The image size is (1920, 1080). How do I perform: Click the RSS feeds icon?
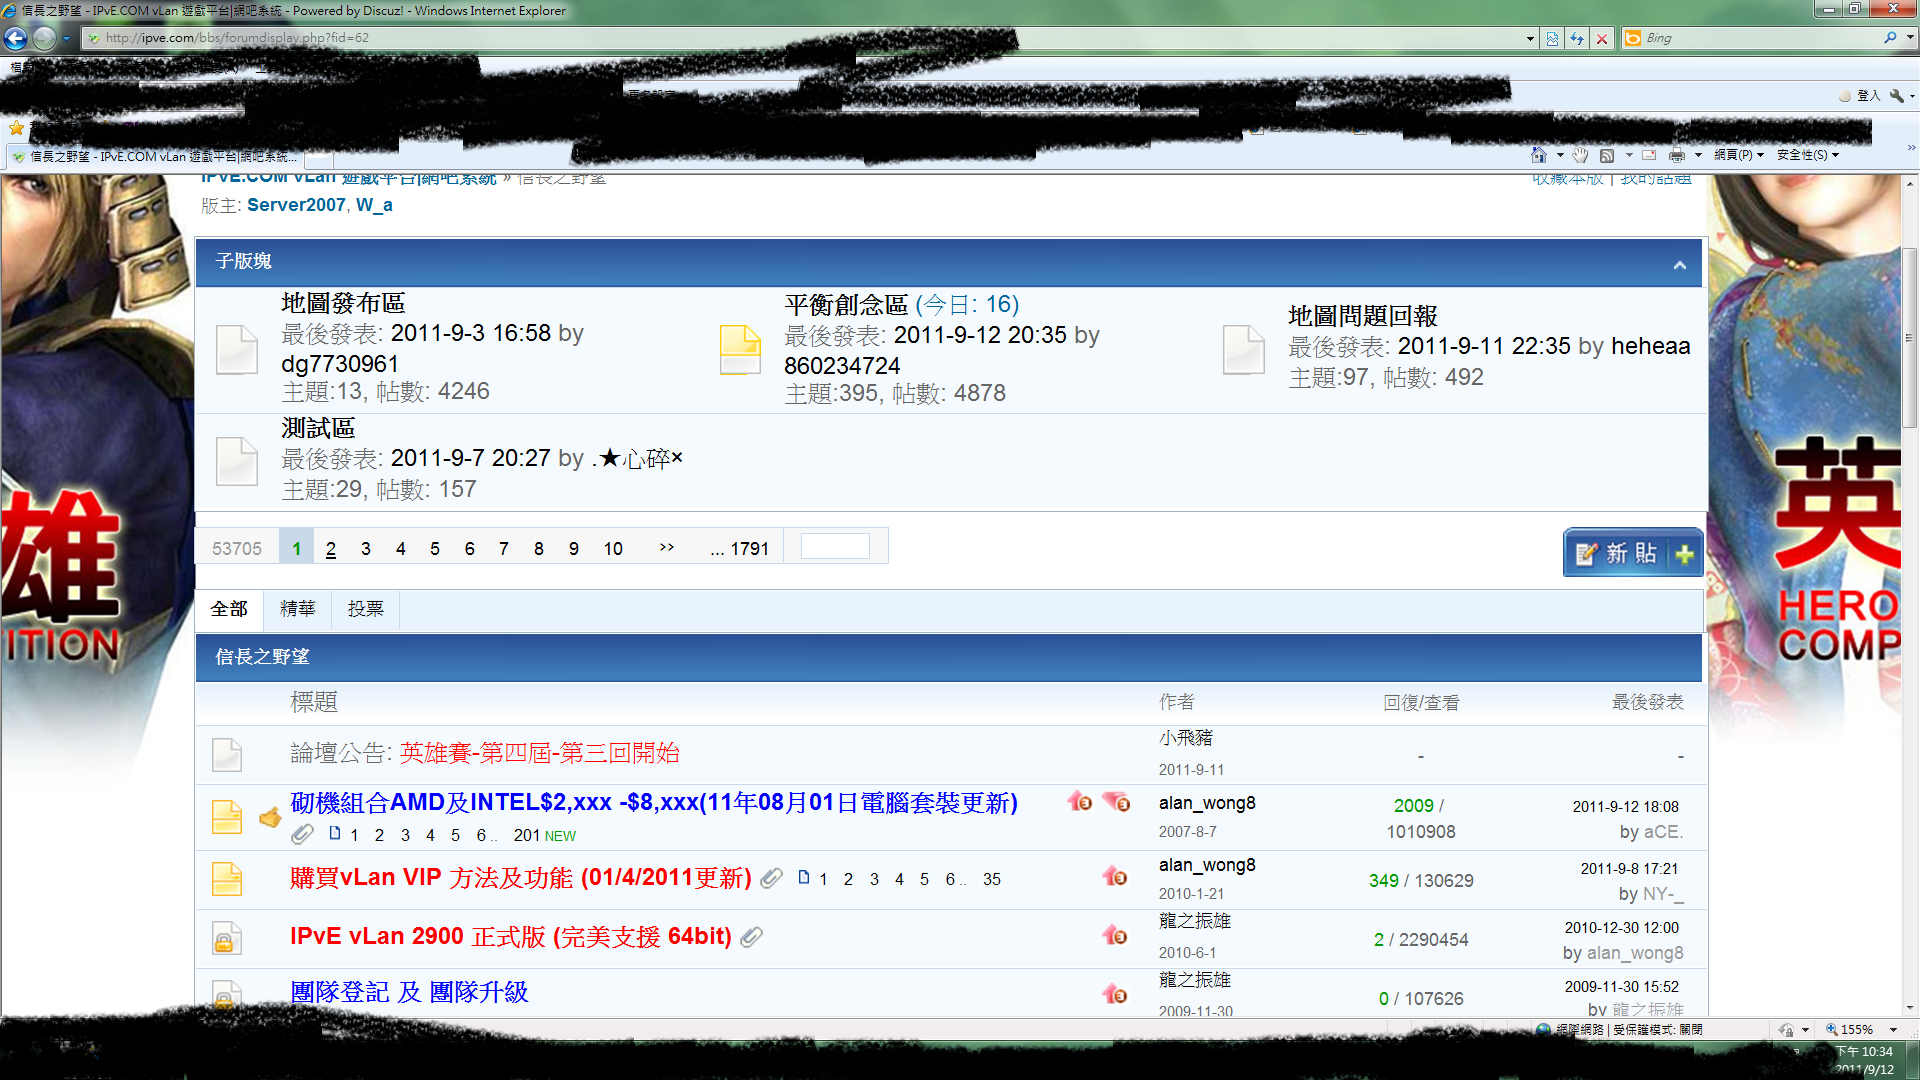click(x=1607, y=155)
